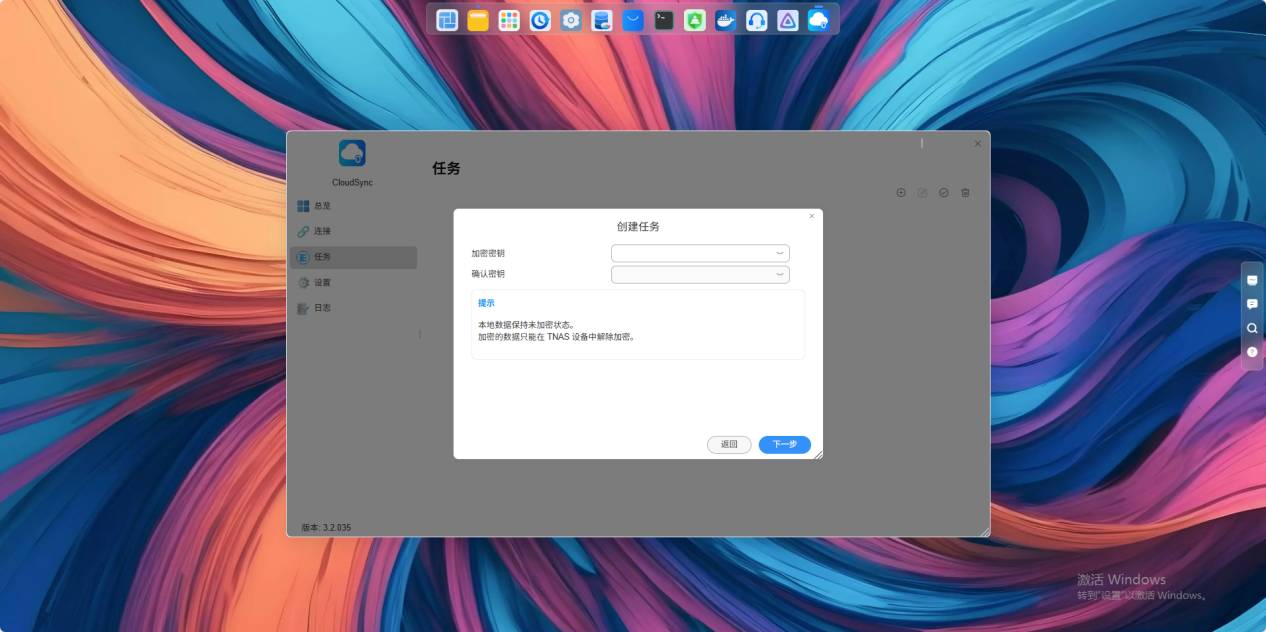Click the CloudSync app logo
The height and width of the screenshot is (632, 1266).
351,152
